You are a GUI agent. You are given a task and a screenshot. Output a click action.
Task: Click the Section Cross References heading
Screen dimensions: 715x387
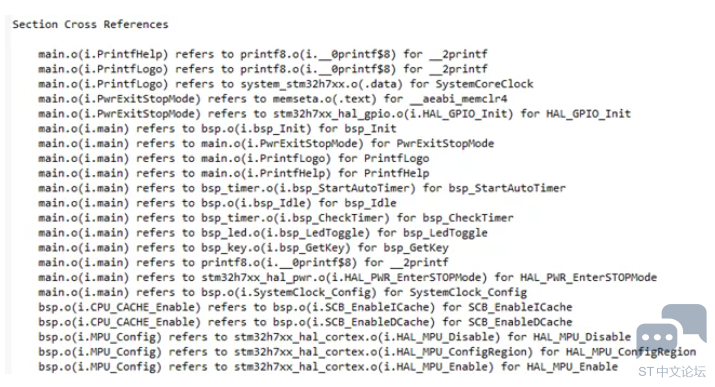[x=90, y=25]
